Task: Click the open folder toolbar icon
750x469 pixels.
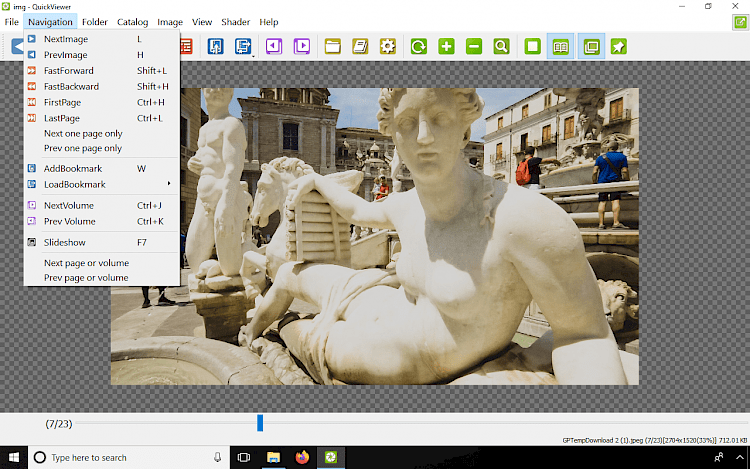Action: coord(333,46)
